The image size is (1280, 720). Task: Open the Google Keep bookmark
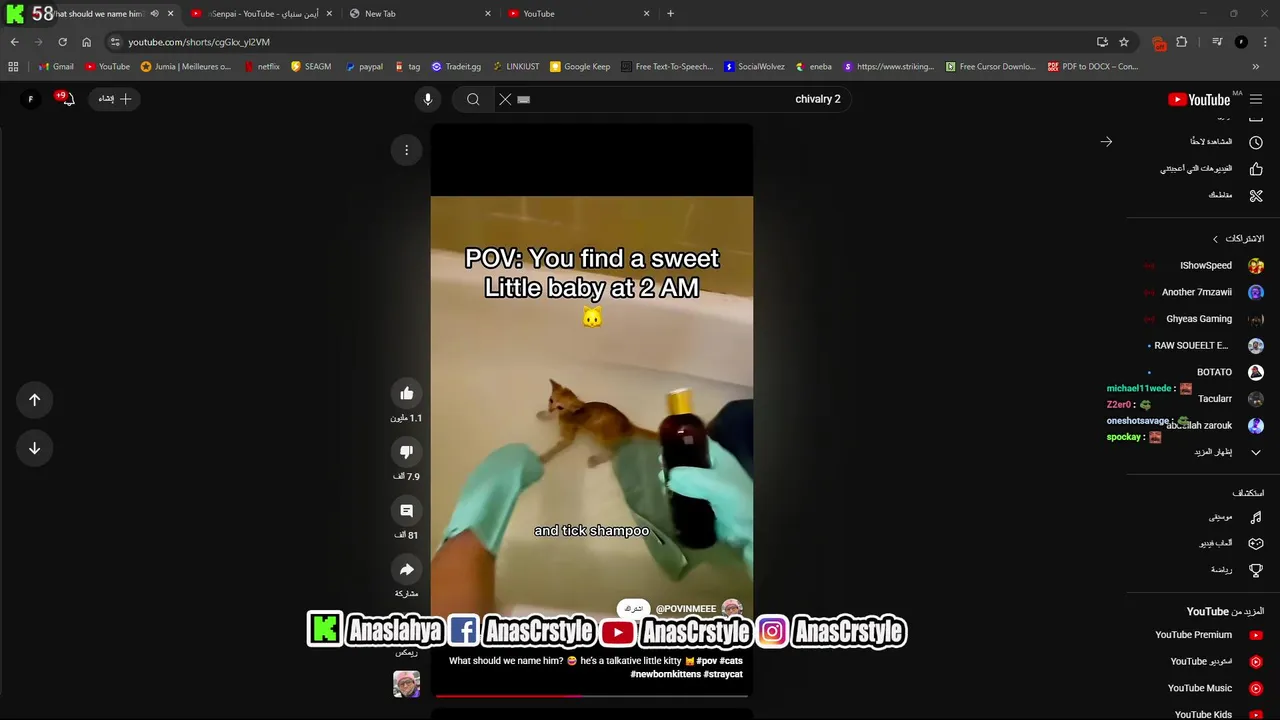point(580,66)
